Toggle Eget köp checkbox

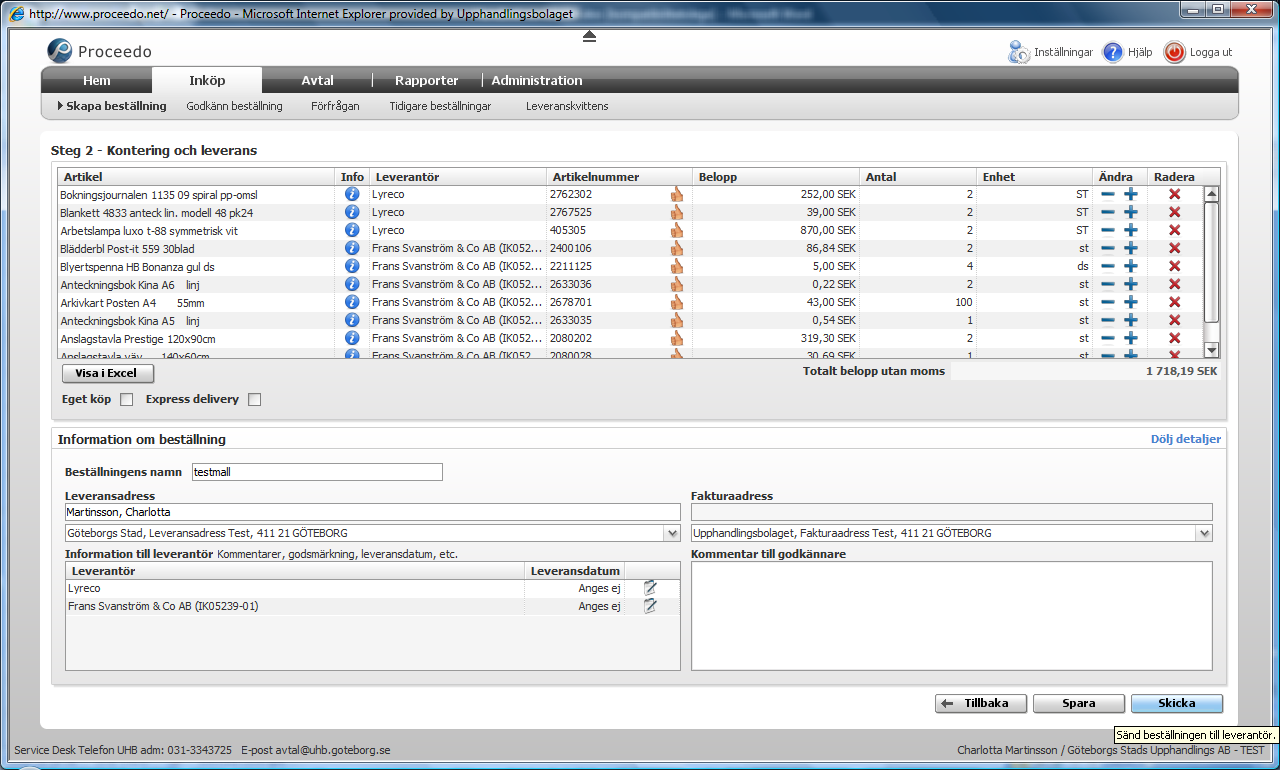(x=127, y=400)
